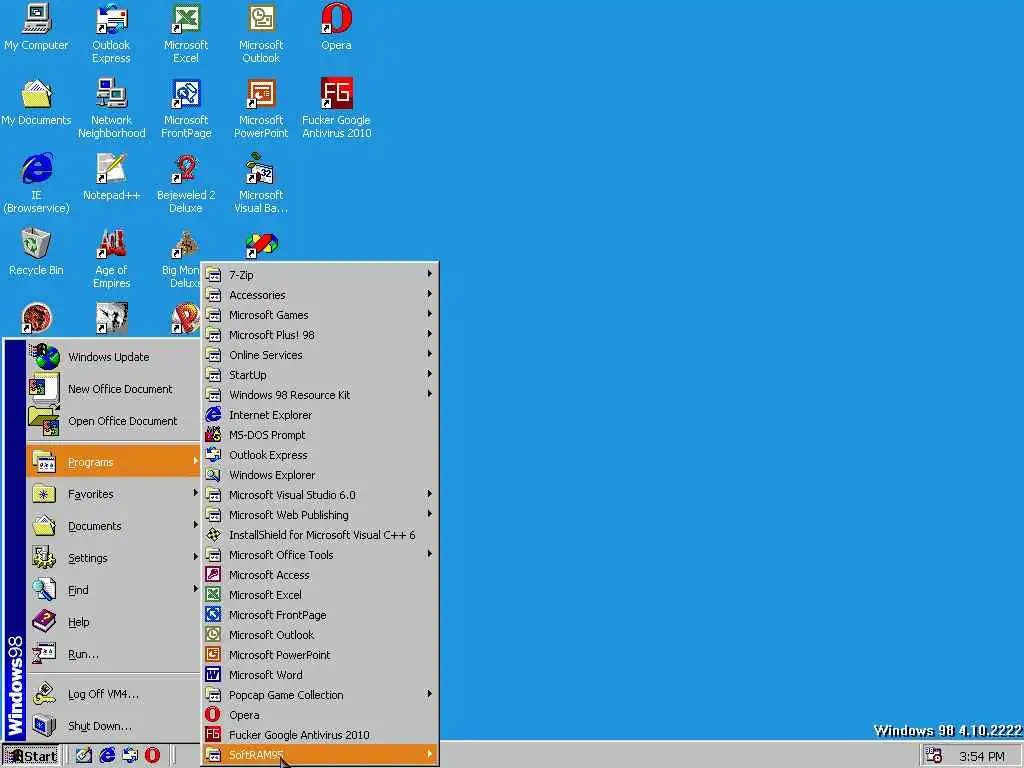Launch Microsoft Excel from Programs menu
The height and width of the screenshot is (768, 1024).
click(320, 595)
